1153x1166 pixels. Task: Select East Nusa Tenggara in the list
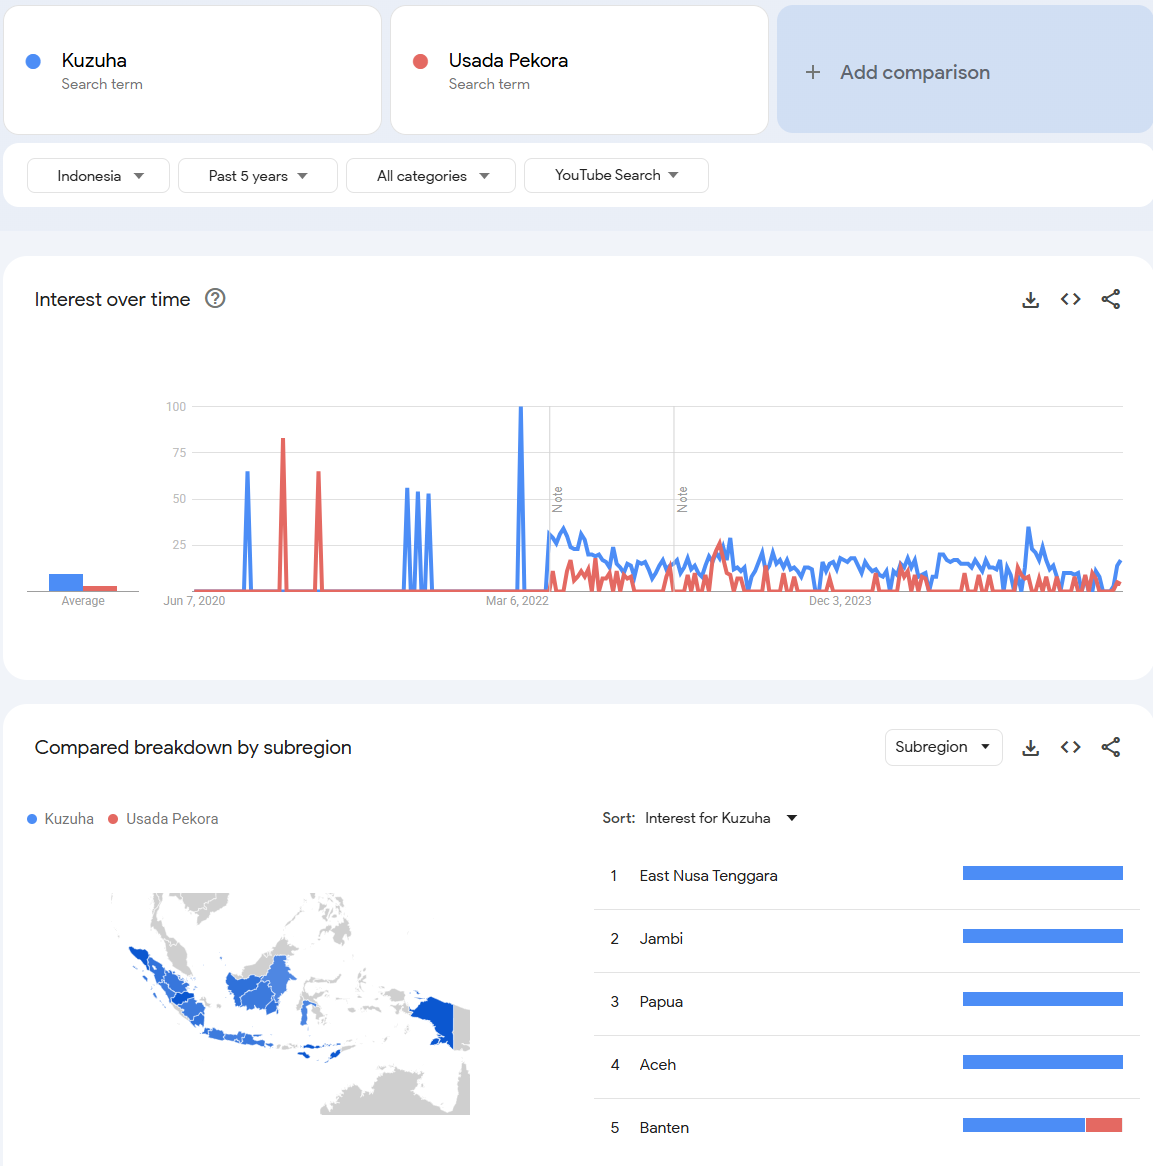[708, 876]
